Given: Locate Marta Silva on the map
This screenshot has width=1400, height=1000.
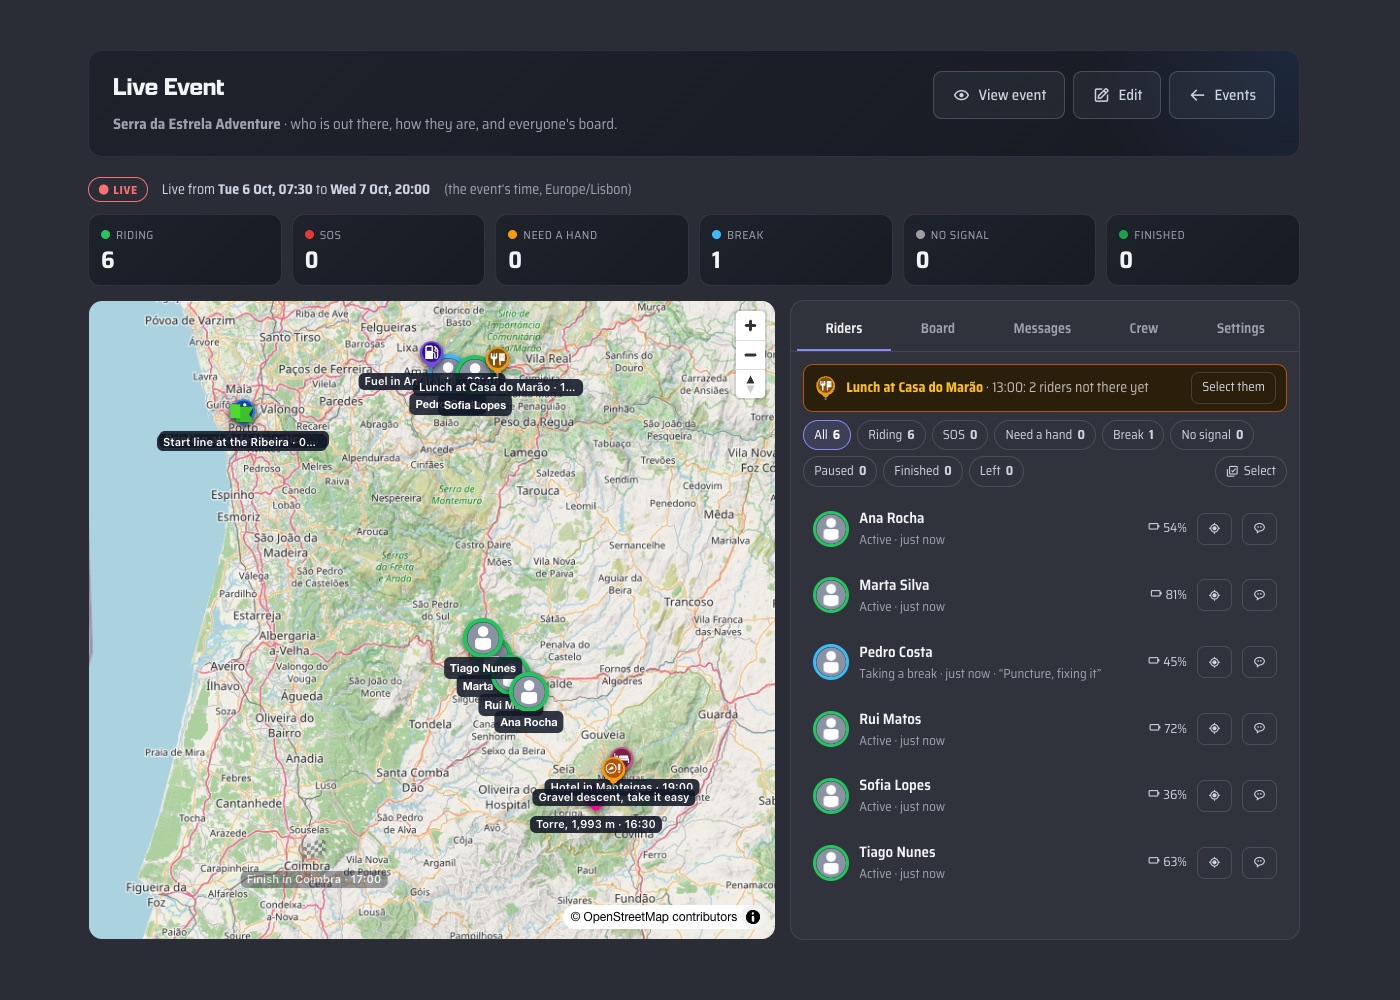Looking at the screenshot, I should [x=1214, y=595].
